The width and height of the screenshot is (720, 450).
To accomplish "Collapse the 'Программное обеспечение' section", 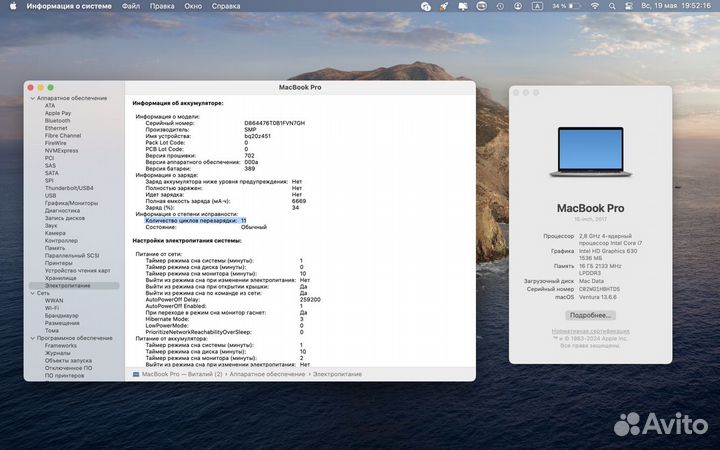I will pyautogui.click(x=33, y=338).
